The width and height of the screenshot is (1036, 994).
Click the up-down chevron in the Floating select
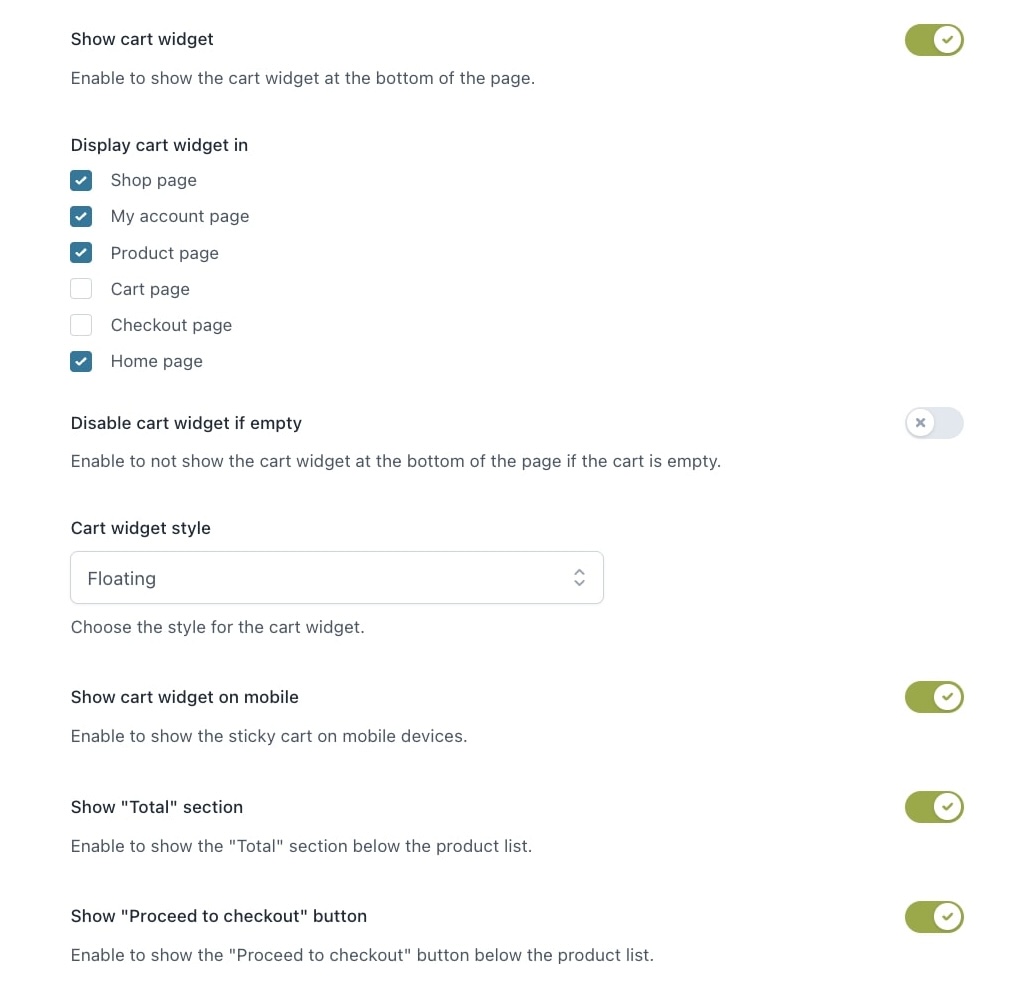click(579, 578)
